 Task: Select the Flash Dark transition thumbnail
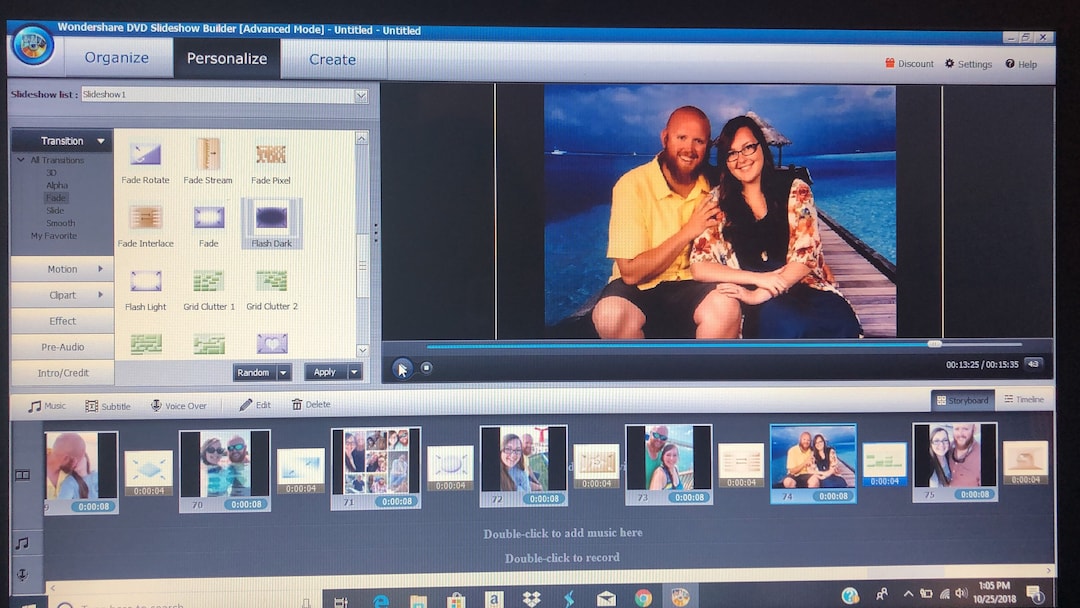[271, 218]
